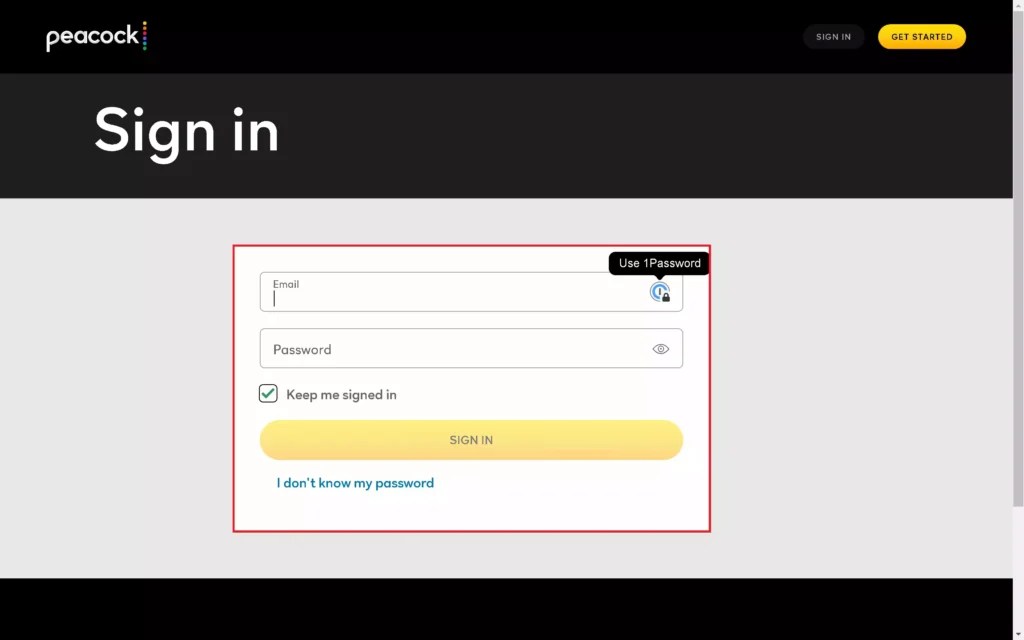This screenshot has height=640, width=1024.
Task: Click the Sign in page heading
Action: pos(186,131)
